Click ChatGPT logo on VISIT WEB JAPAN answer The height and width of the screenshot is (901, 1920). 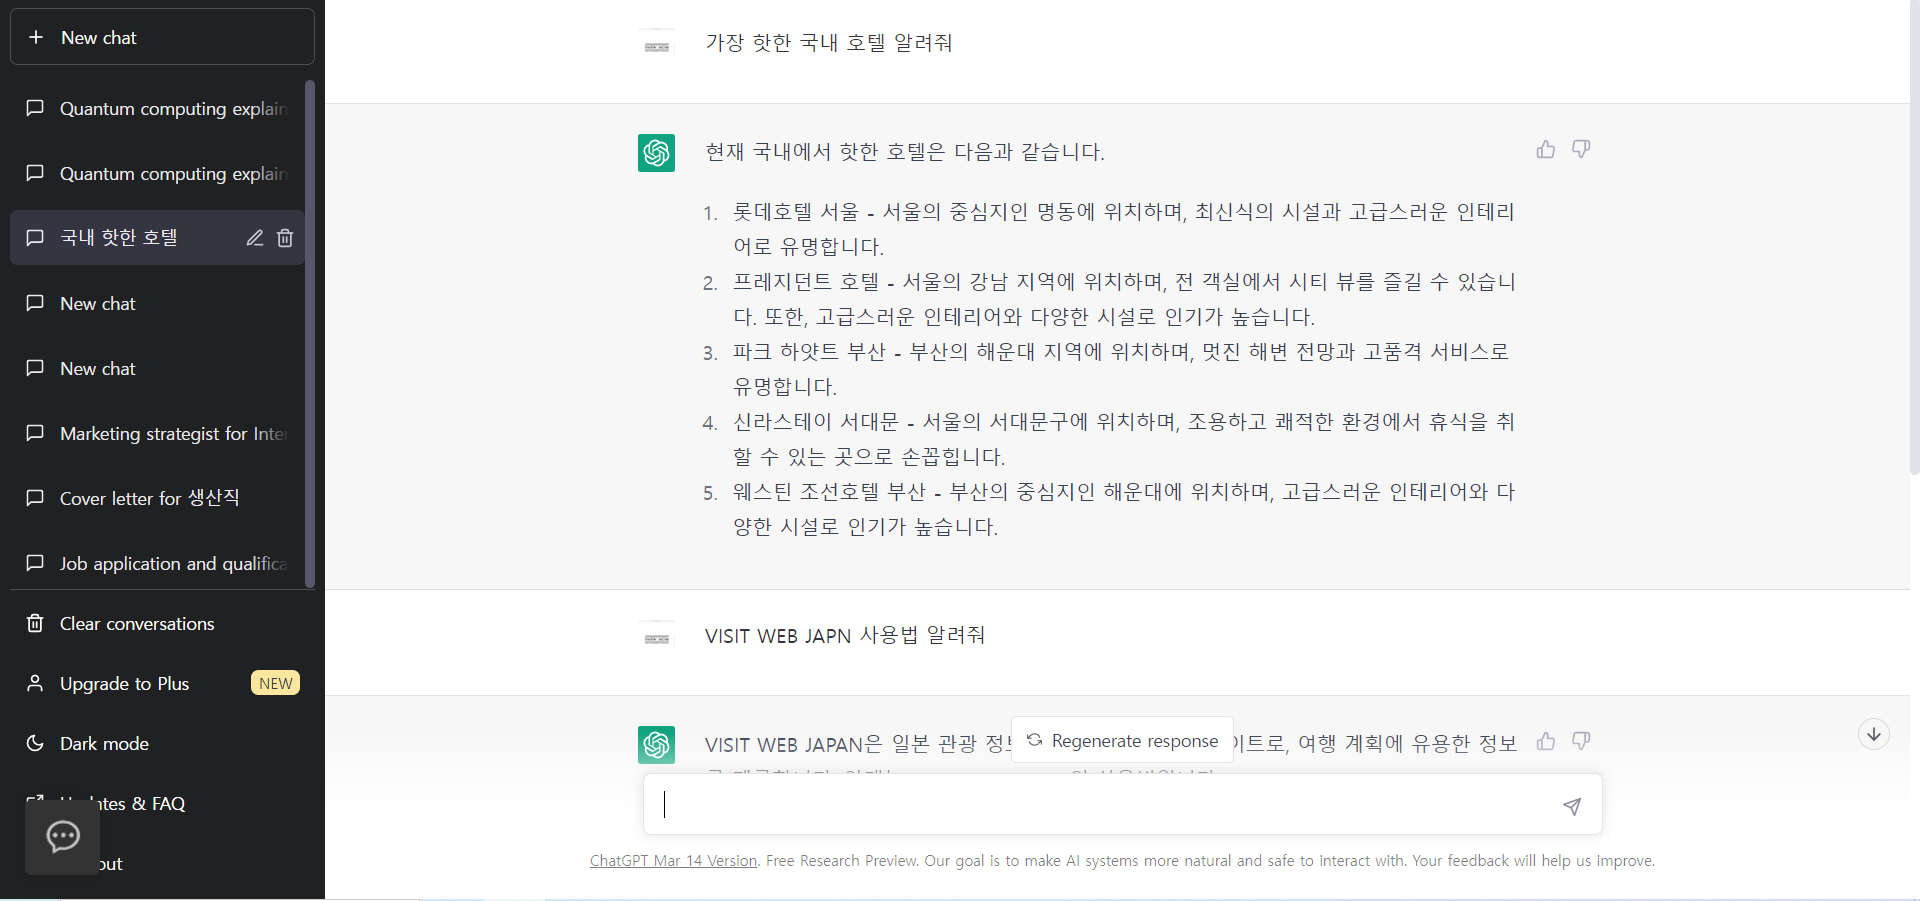pos(656,745)
